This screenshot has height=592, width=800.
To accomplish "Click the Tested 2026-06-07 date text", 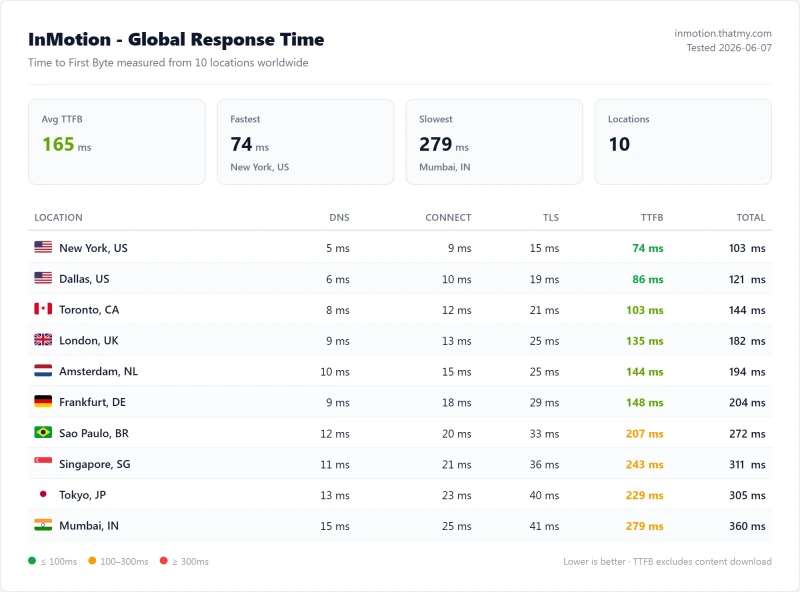I will (x=729, y=47).
